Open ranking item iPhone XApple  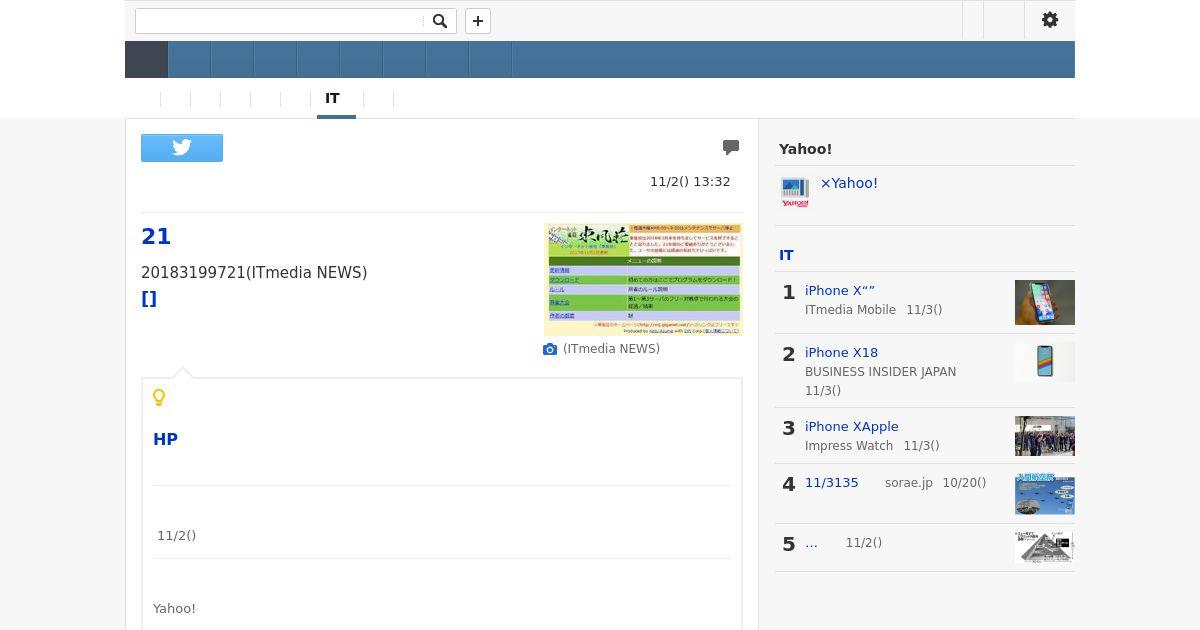[852, 426]
